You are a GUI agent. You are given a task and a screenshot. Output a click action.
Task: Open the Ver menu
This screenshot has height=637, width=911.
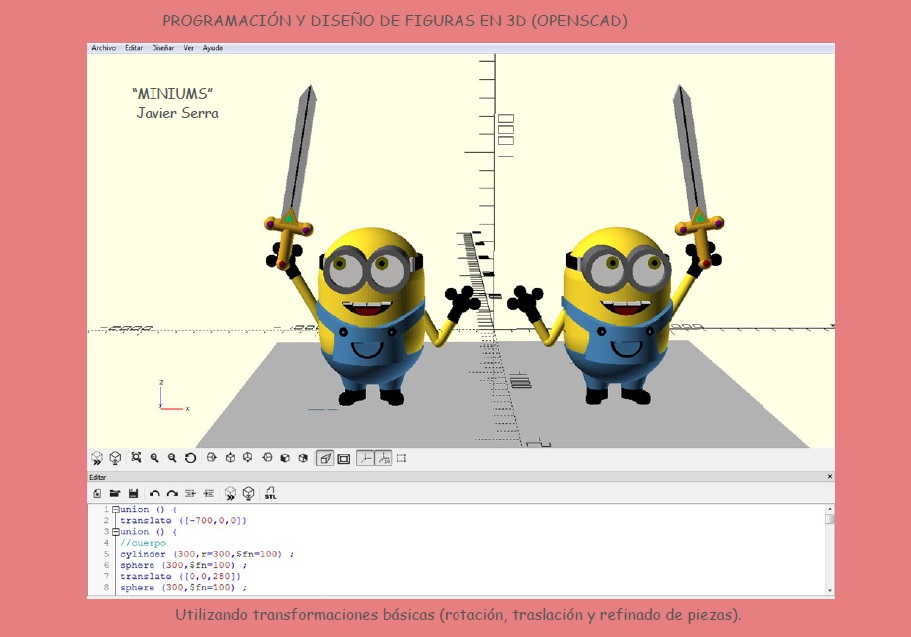pyautogui.click(x=188, y=46)
